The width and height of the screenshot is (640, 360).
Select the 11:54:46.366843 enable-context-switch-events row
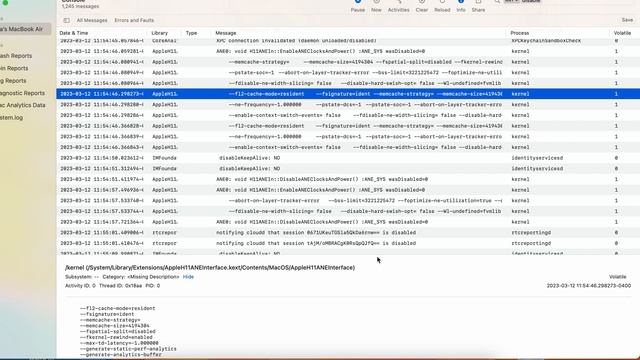point(348,147)
